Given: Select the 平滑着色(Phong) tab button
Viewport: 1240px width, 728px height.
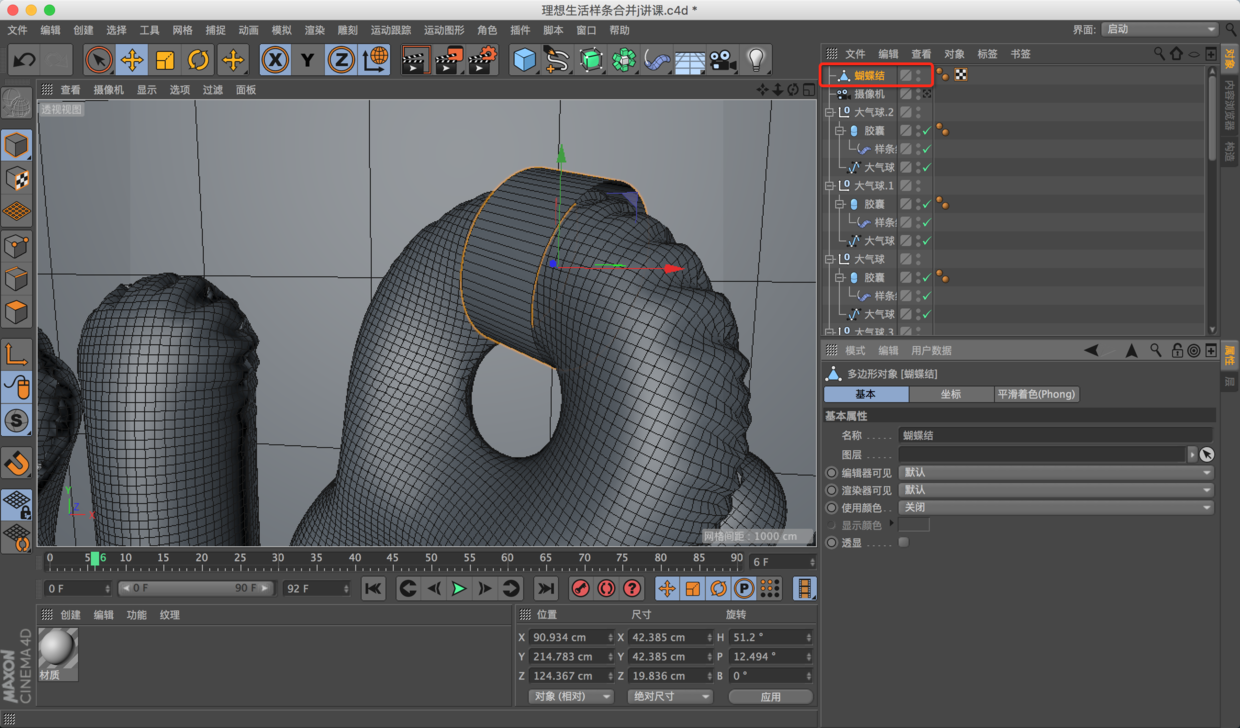Looking at the screenshot, I should tap(1037, 394).
